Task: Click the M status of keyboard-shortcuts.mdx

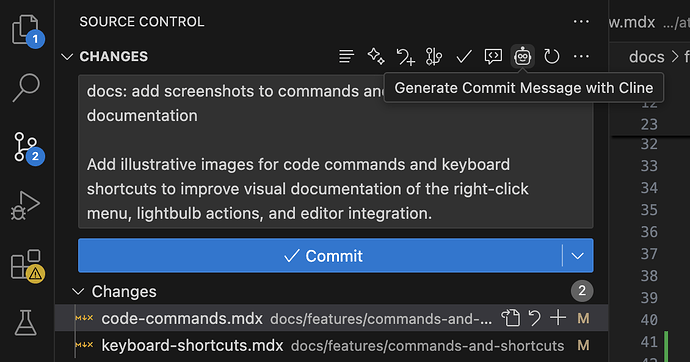Action: tap(583, 345)
